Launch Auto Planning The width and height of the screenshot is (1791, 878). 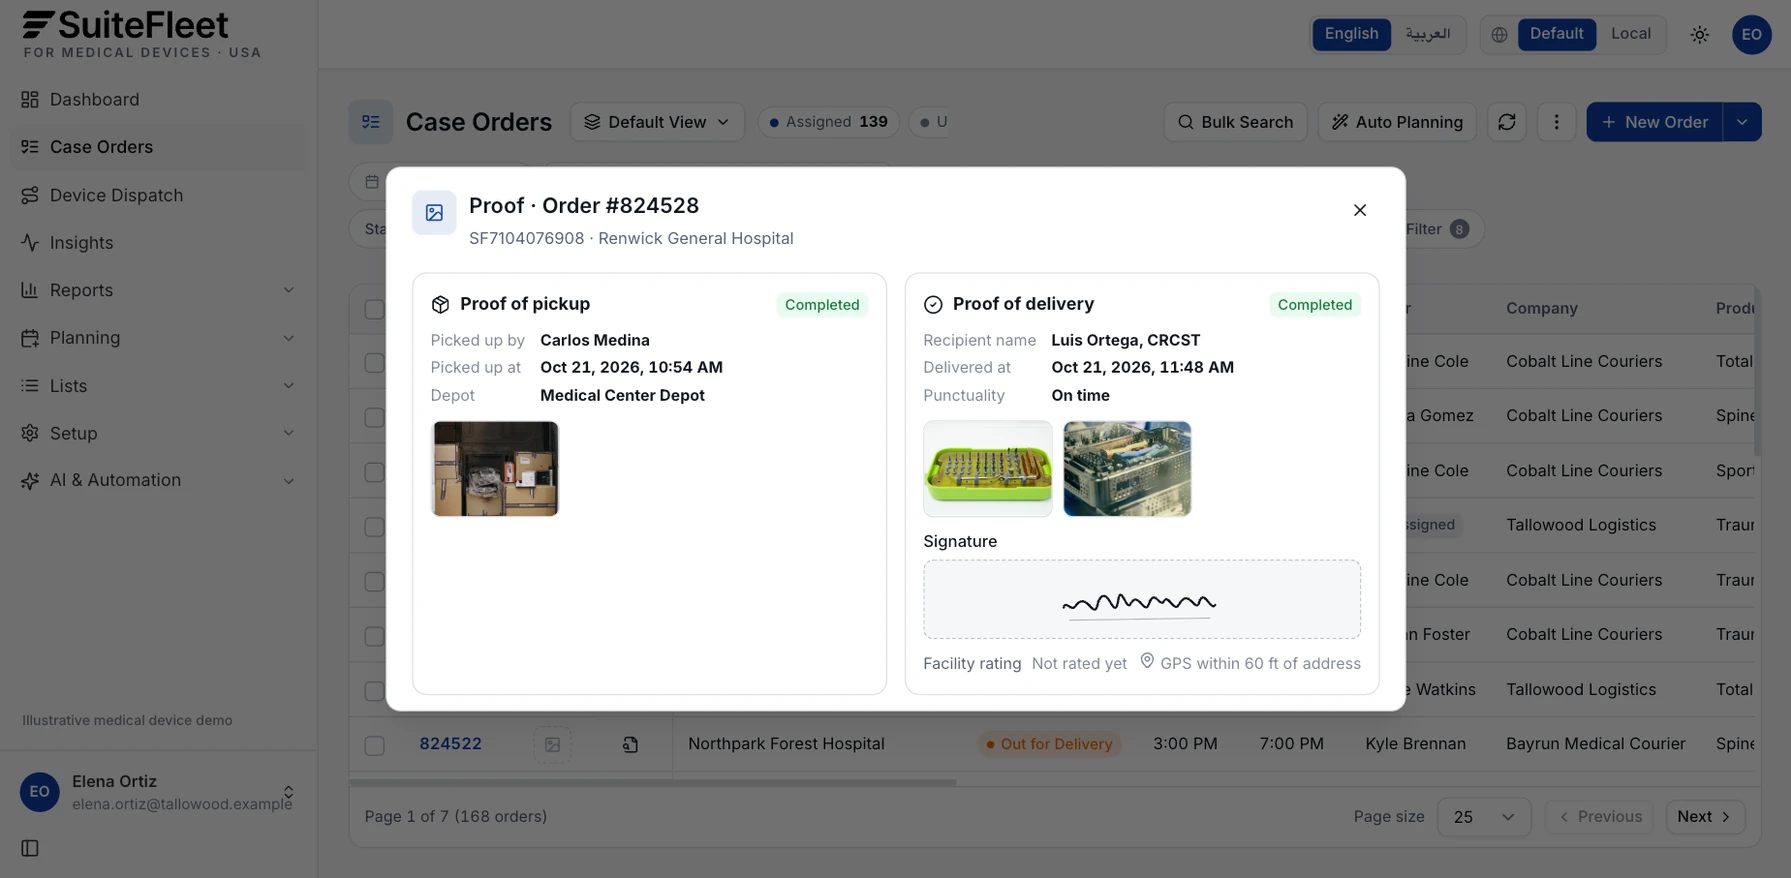[x=1397, y=122]
